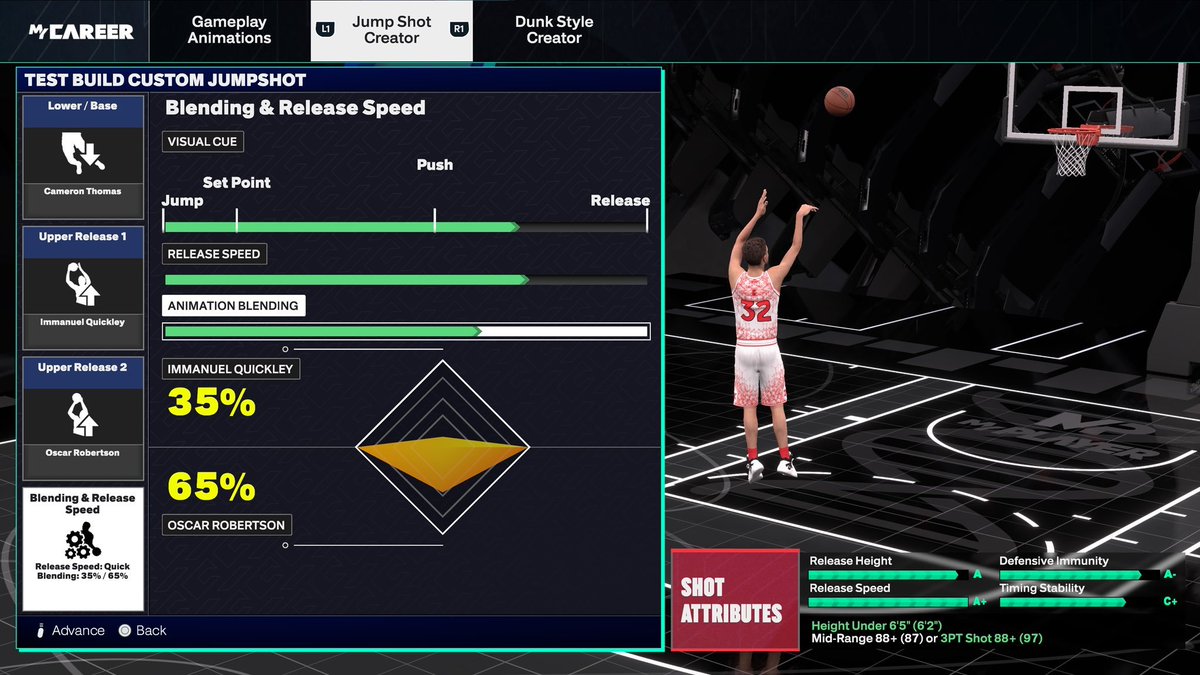Screen dimensions: 1200x675
Task: Click the R1 bumper icon
Action: point(458,29)
